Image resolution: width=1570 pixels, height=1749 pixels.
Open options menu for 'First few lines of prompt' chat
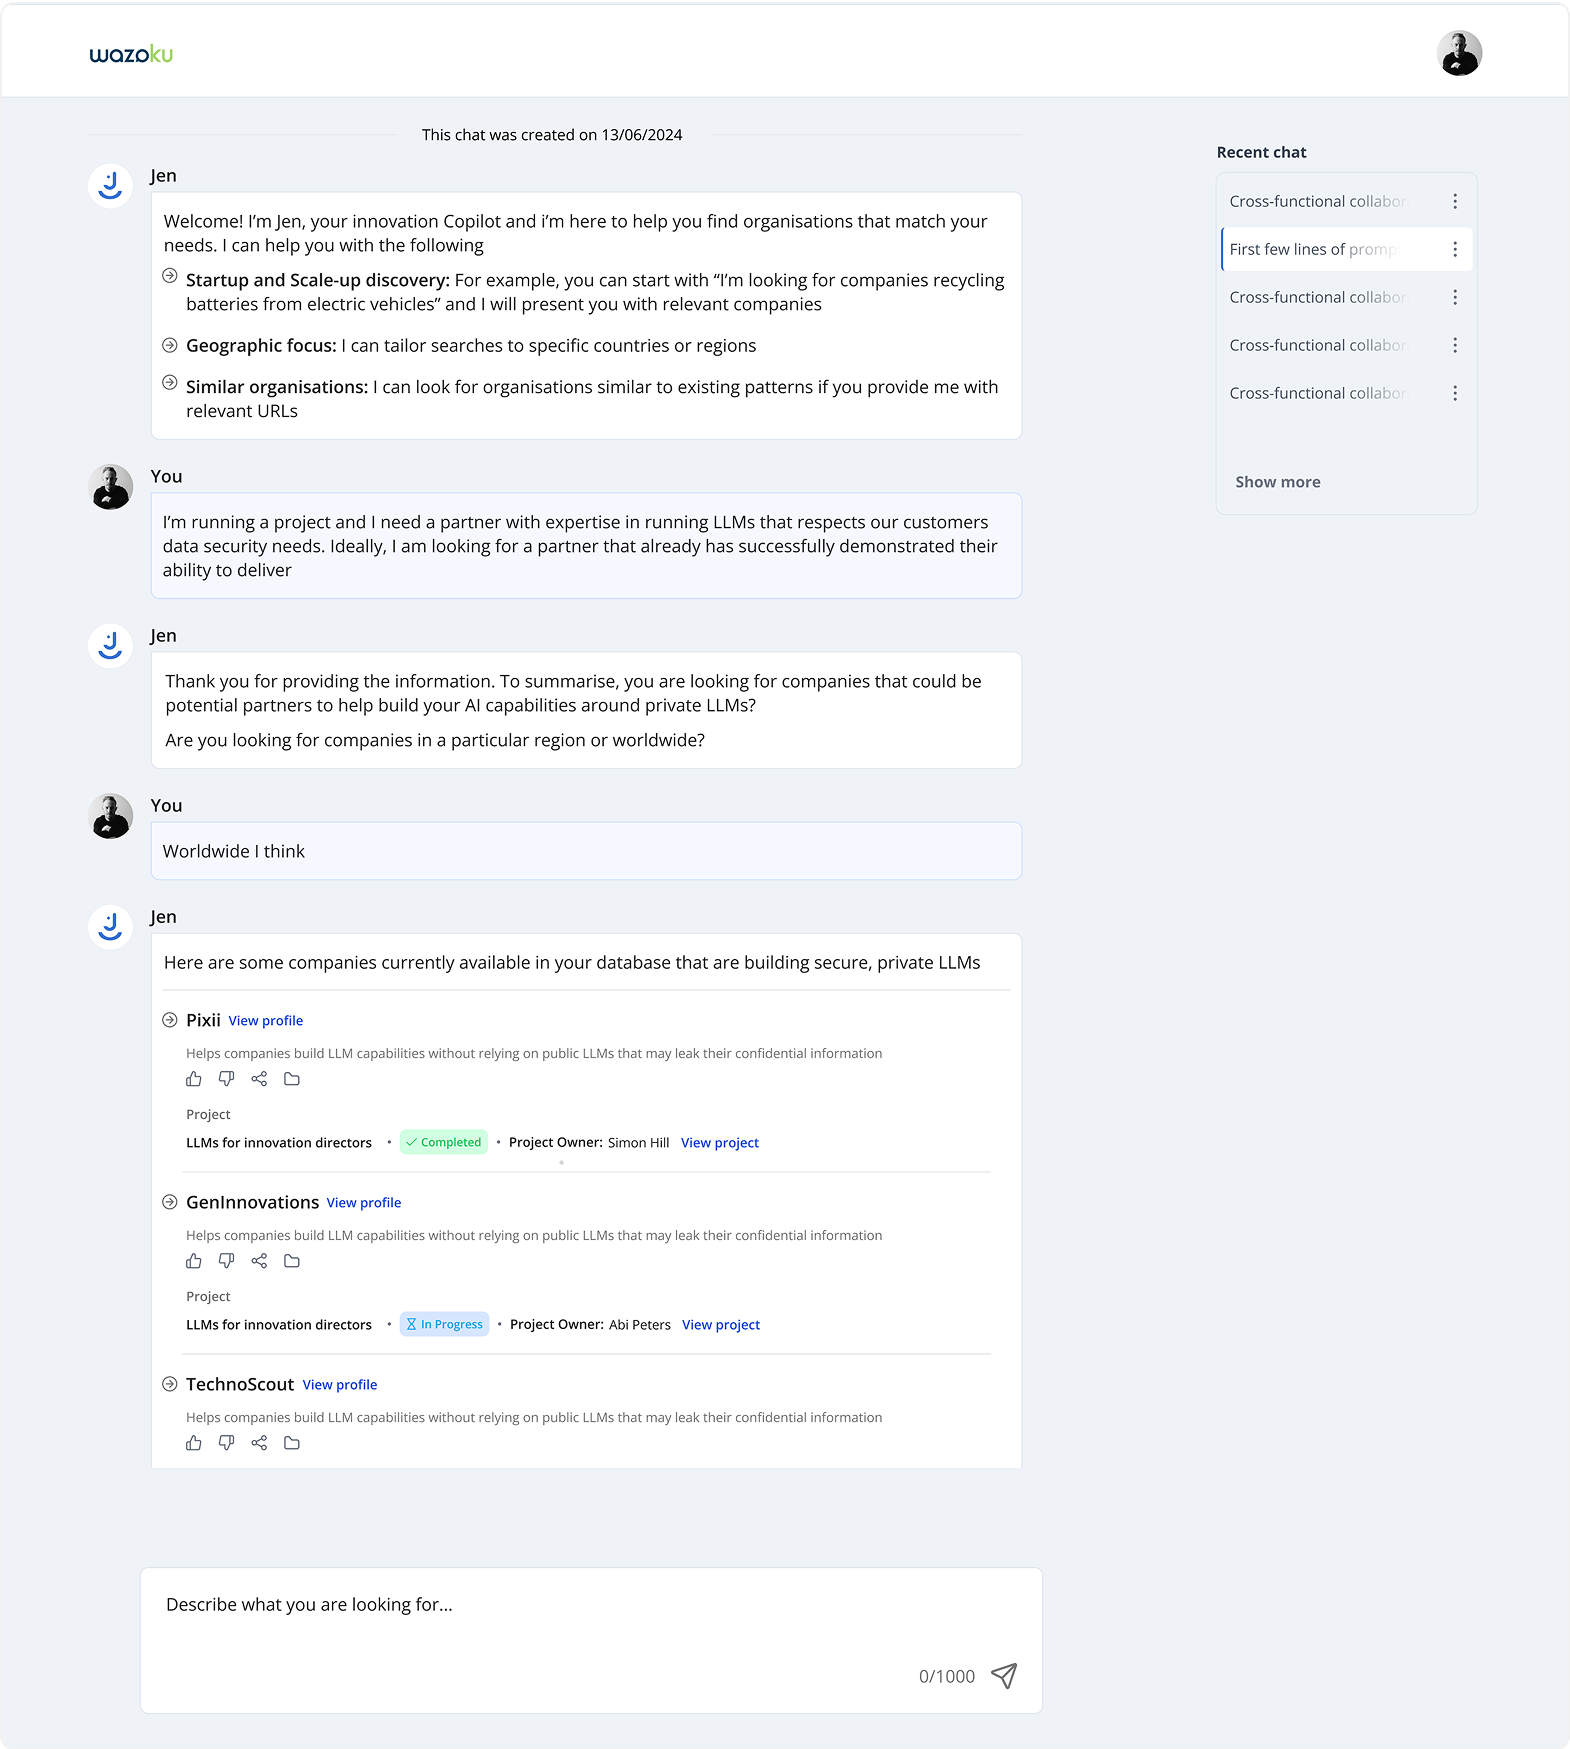tap(1455, 249)
